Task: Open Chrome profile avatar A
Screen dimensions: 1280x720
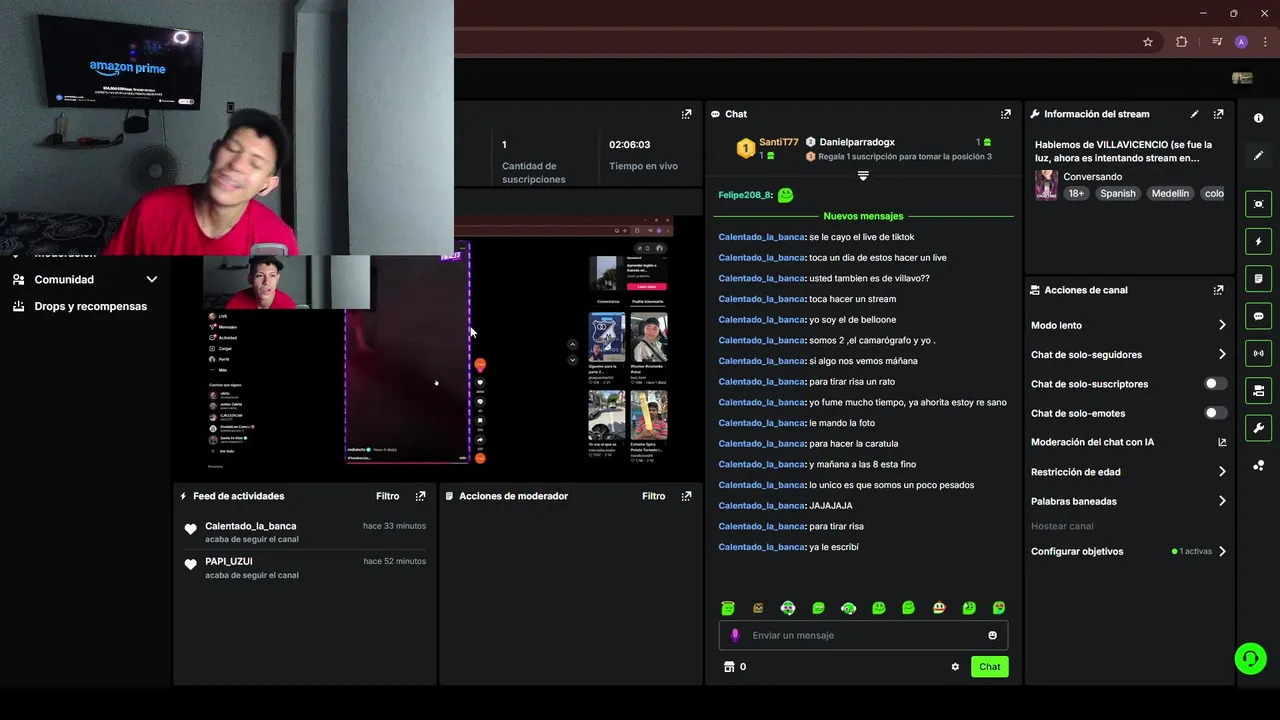Action: pyautogui.click(x=1241, y=42)
